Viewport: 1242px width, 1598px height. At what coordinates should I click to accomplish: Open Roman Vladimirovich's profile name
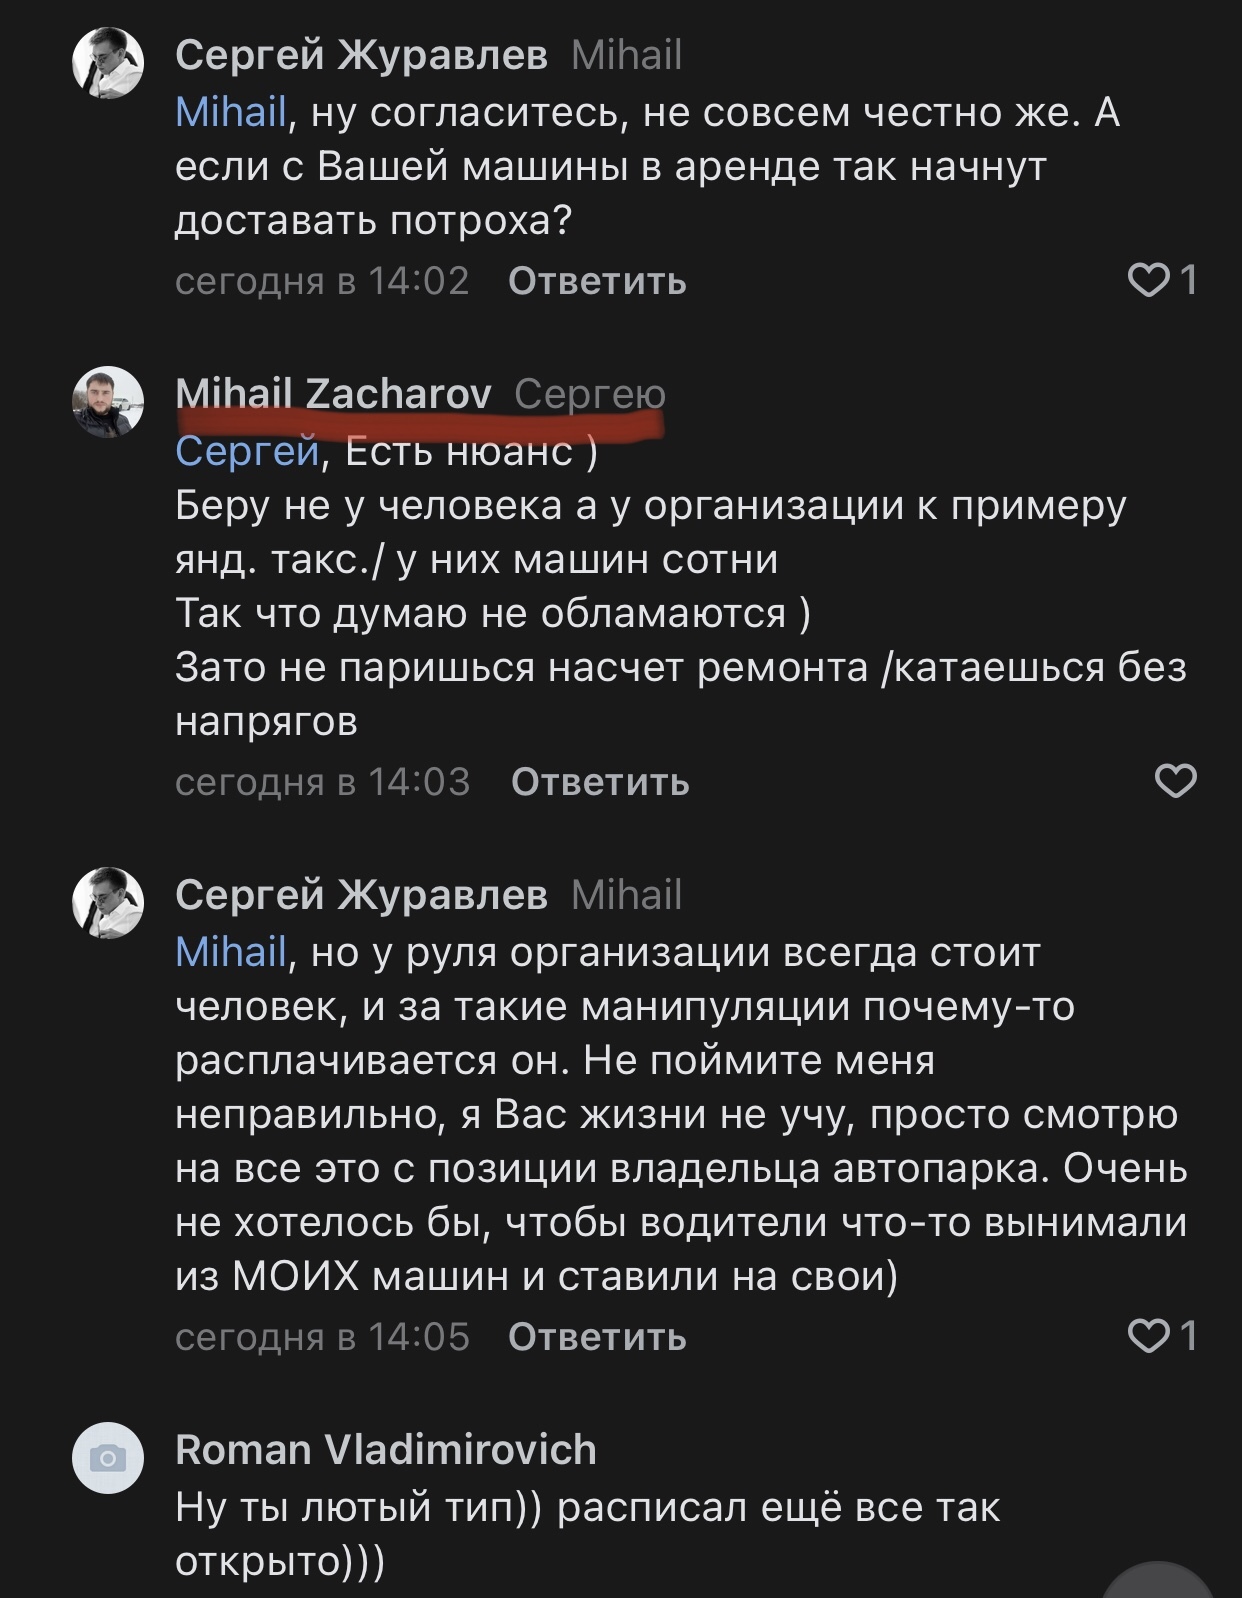pyautogui.click(x=385, y=1449)
